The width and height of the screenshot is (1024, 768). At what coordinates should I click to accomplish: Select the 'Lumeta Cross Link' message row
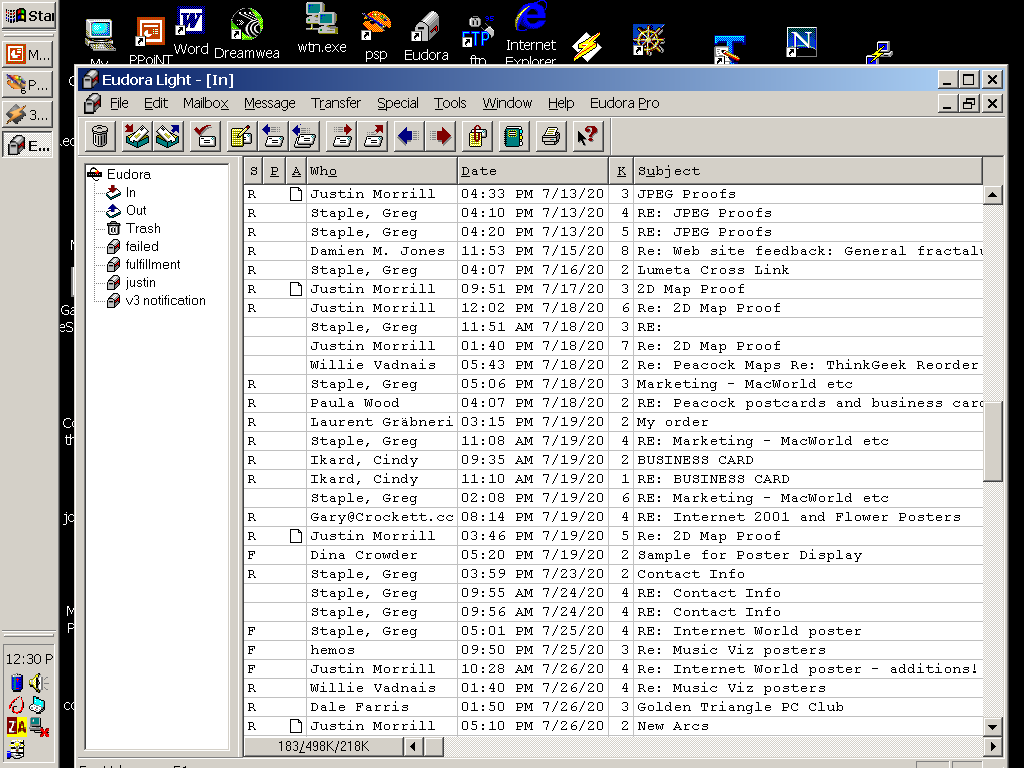point(613,270)
